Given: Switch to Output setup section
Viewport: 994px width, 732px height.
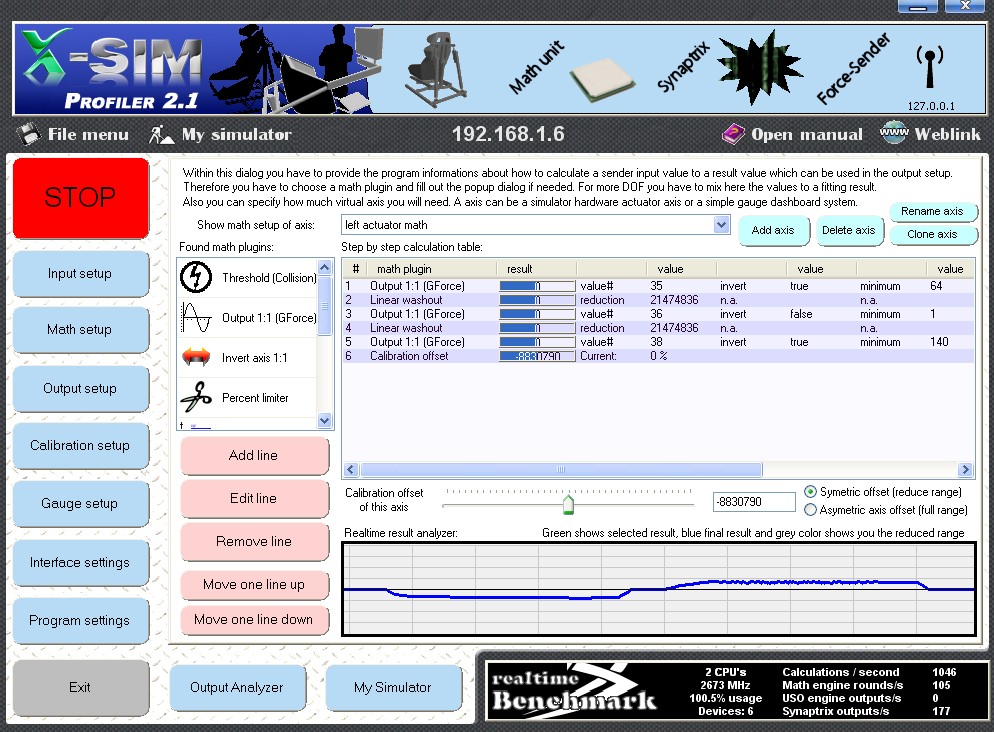Looking at the screenshot, I should [x=80, y=388].
